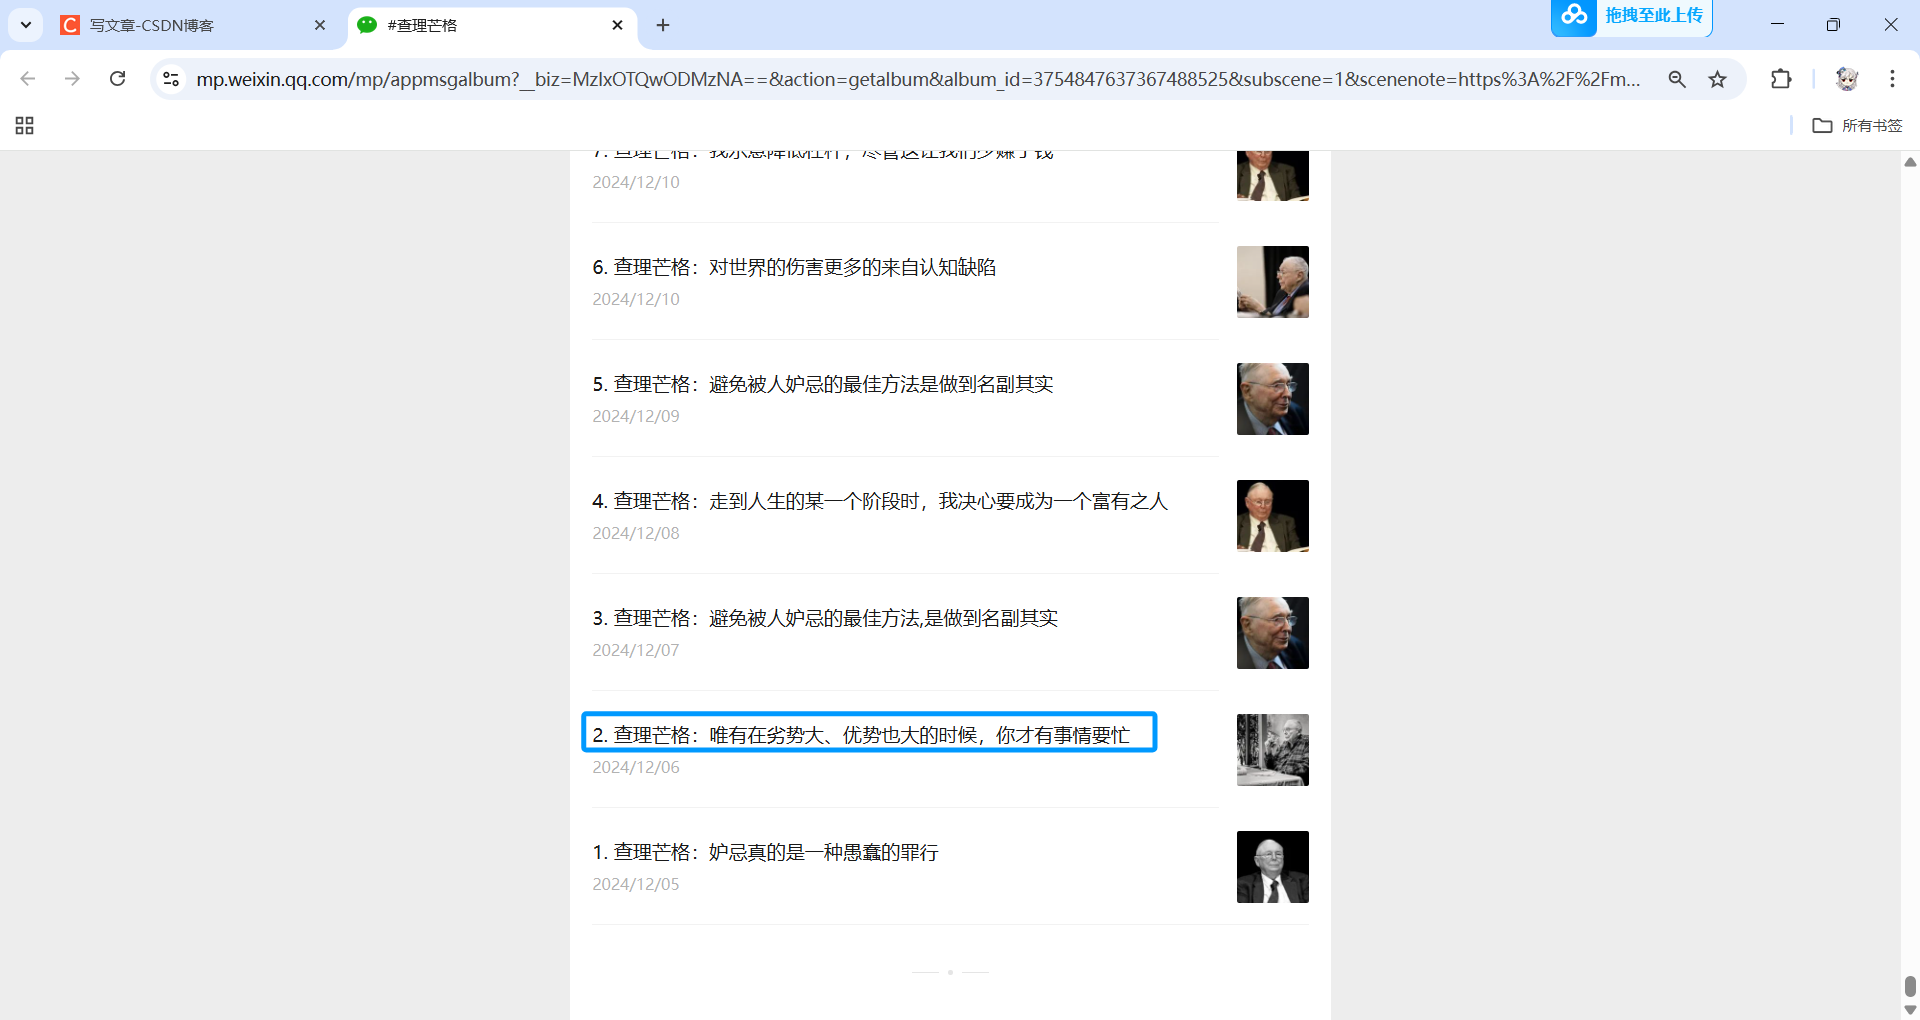Minimize the browser window
This screenshot has height=1020, width=1920.
[x=1777, y=25]
